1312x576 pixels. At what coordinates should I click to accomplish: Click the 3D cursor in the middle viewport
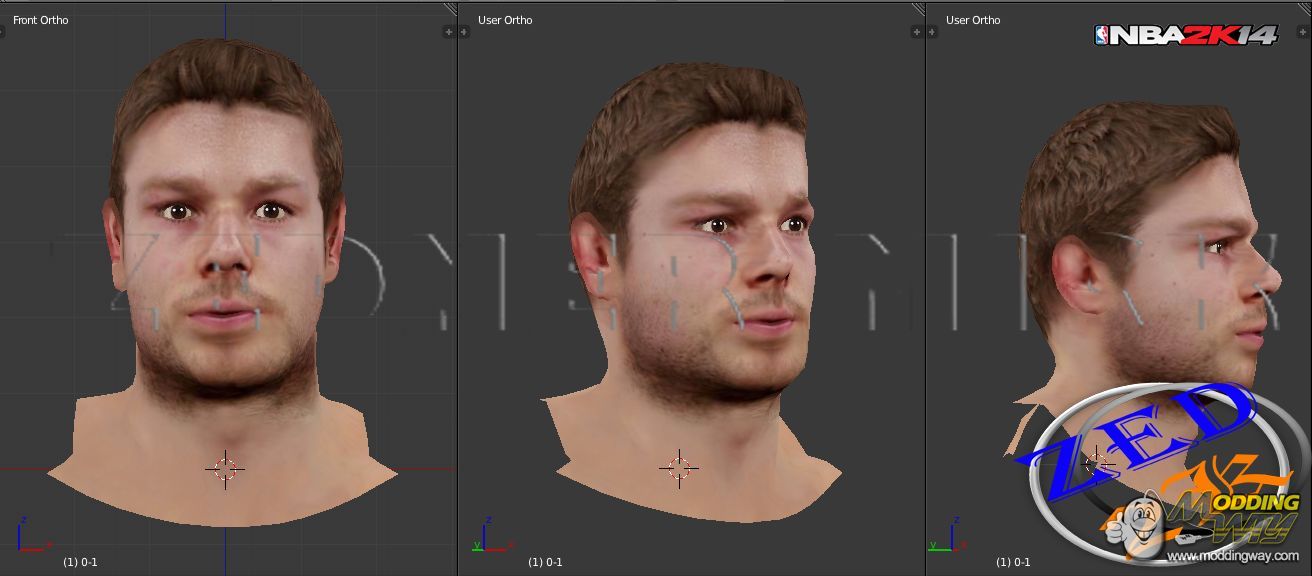[x=679, y=467]
